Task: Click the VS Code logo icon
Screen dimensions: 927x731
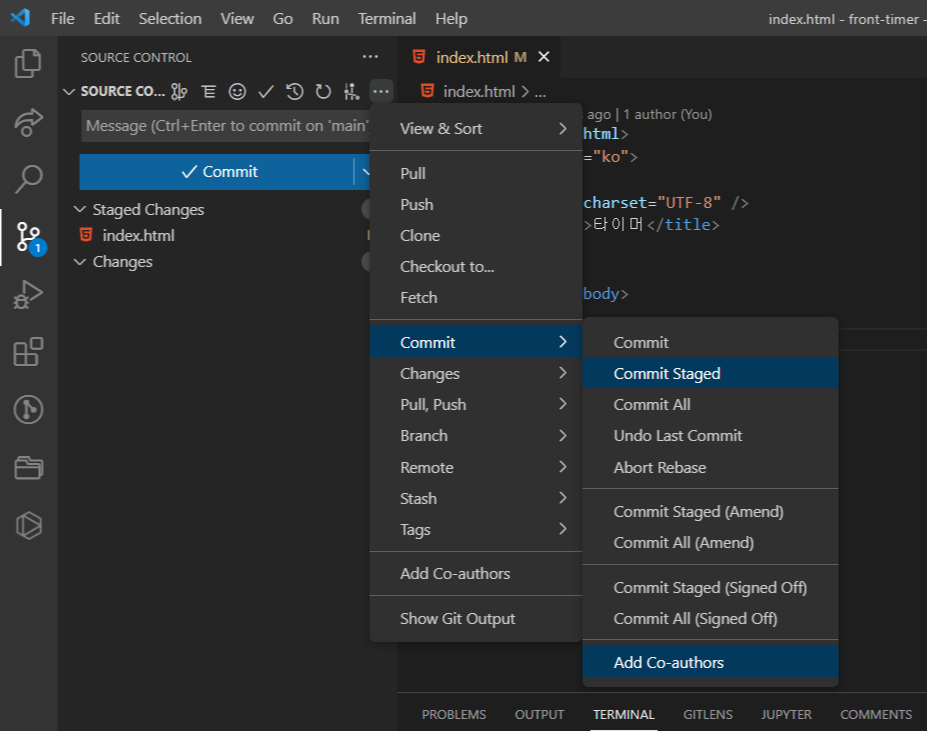Action: 20,18
